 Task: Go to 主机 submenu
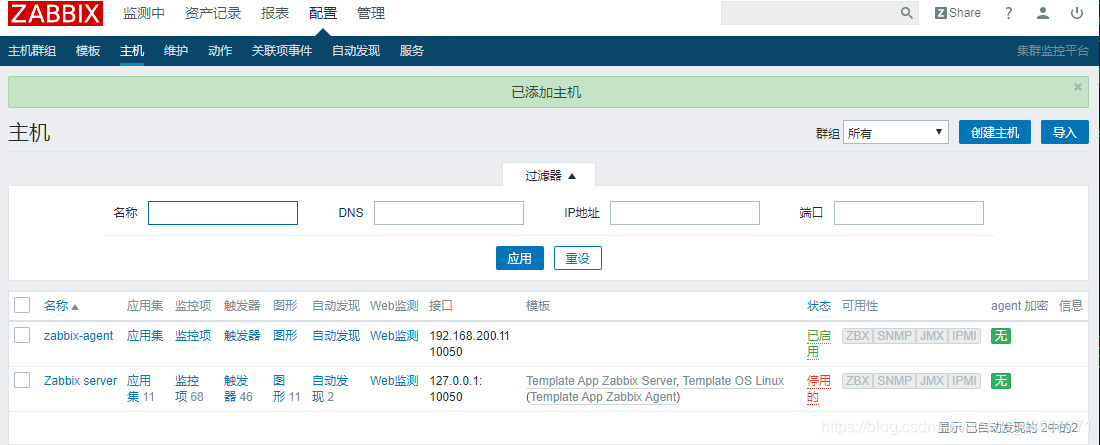pos(132,51)
